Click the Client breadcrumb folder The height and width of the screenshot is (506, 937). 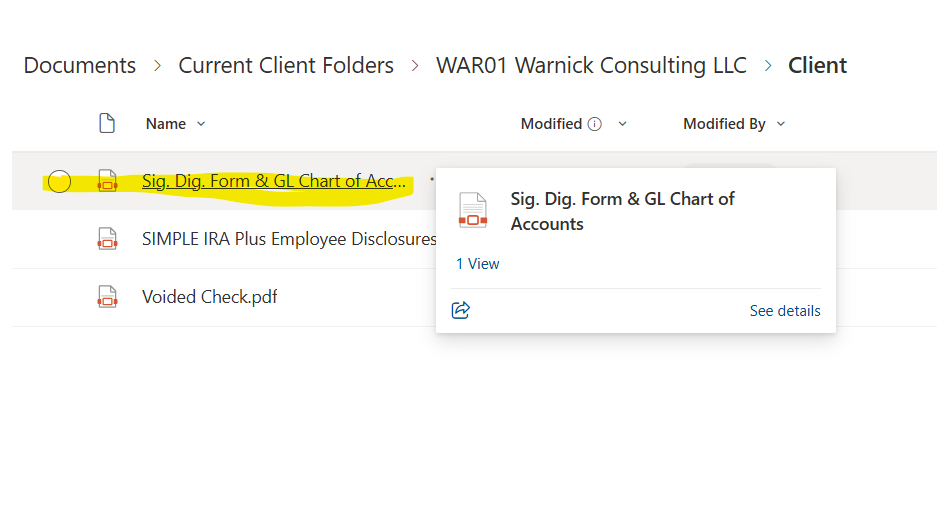(x=817, y=66)
